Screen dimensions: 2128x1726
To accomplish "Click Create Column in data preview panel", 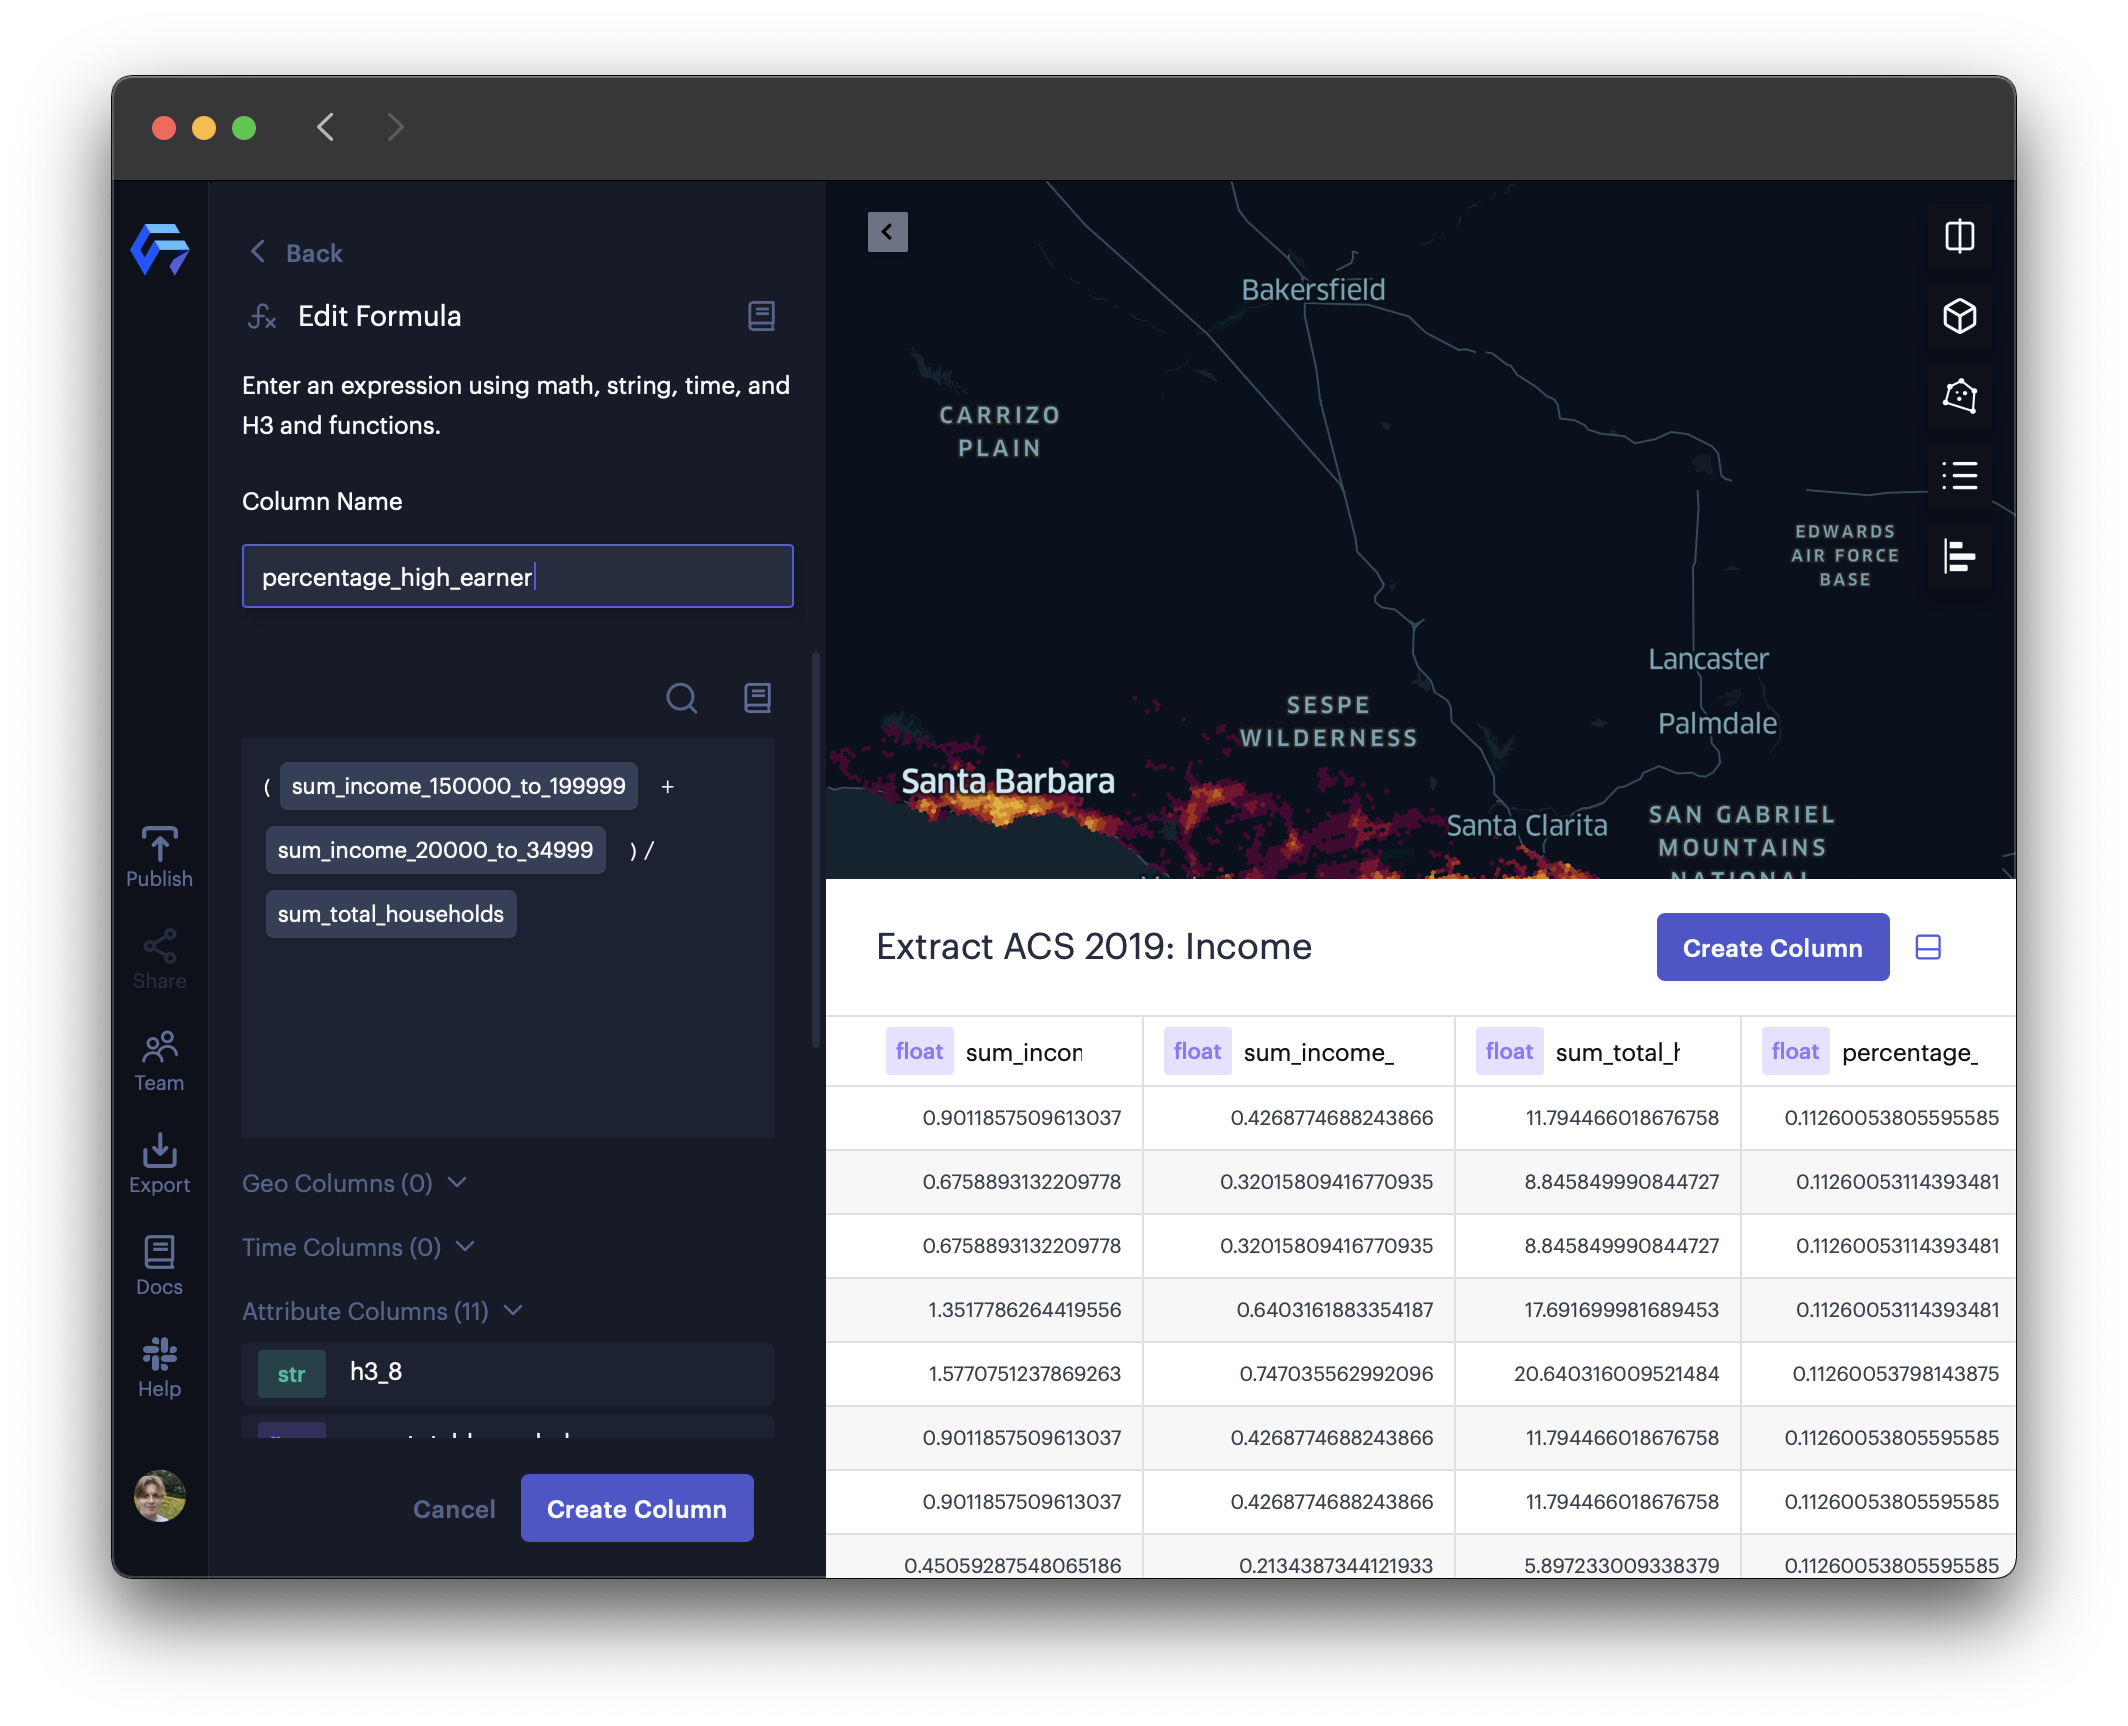I will [1770, 948].
